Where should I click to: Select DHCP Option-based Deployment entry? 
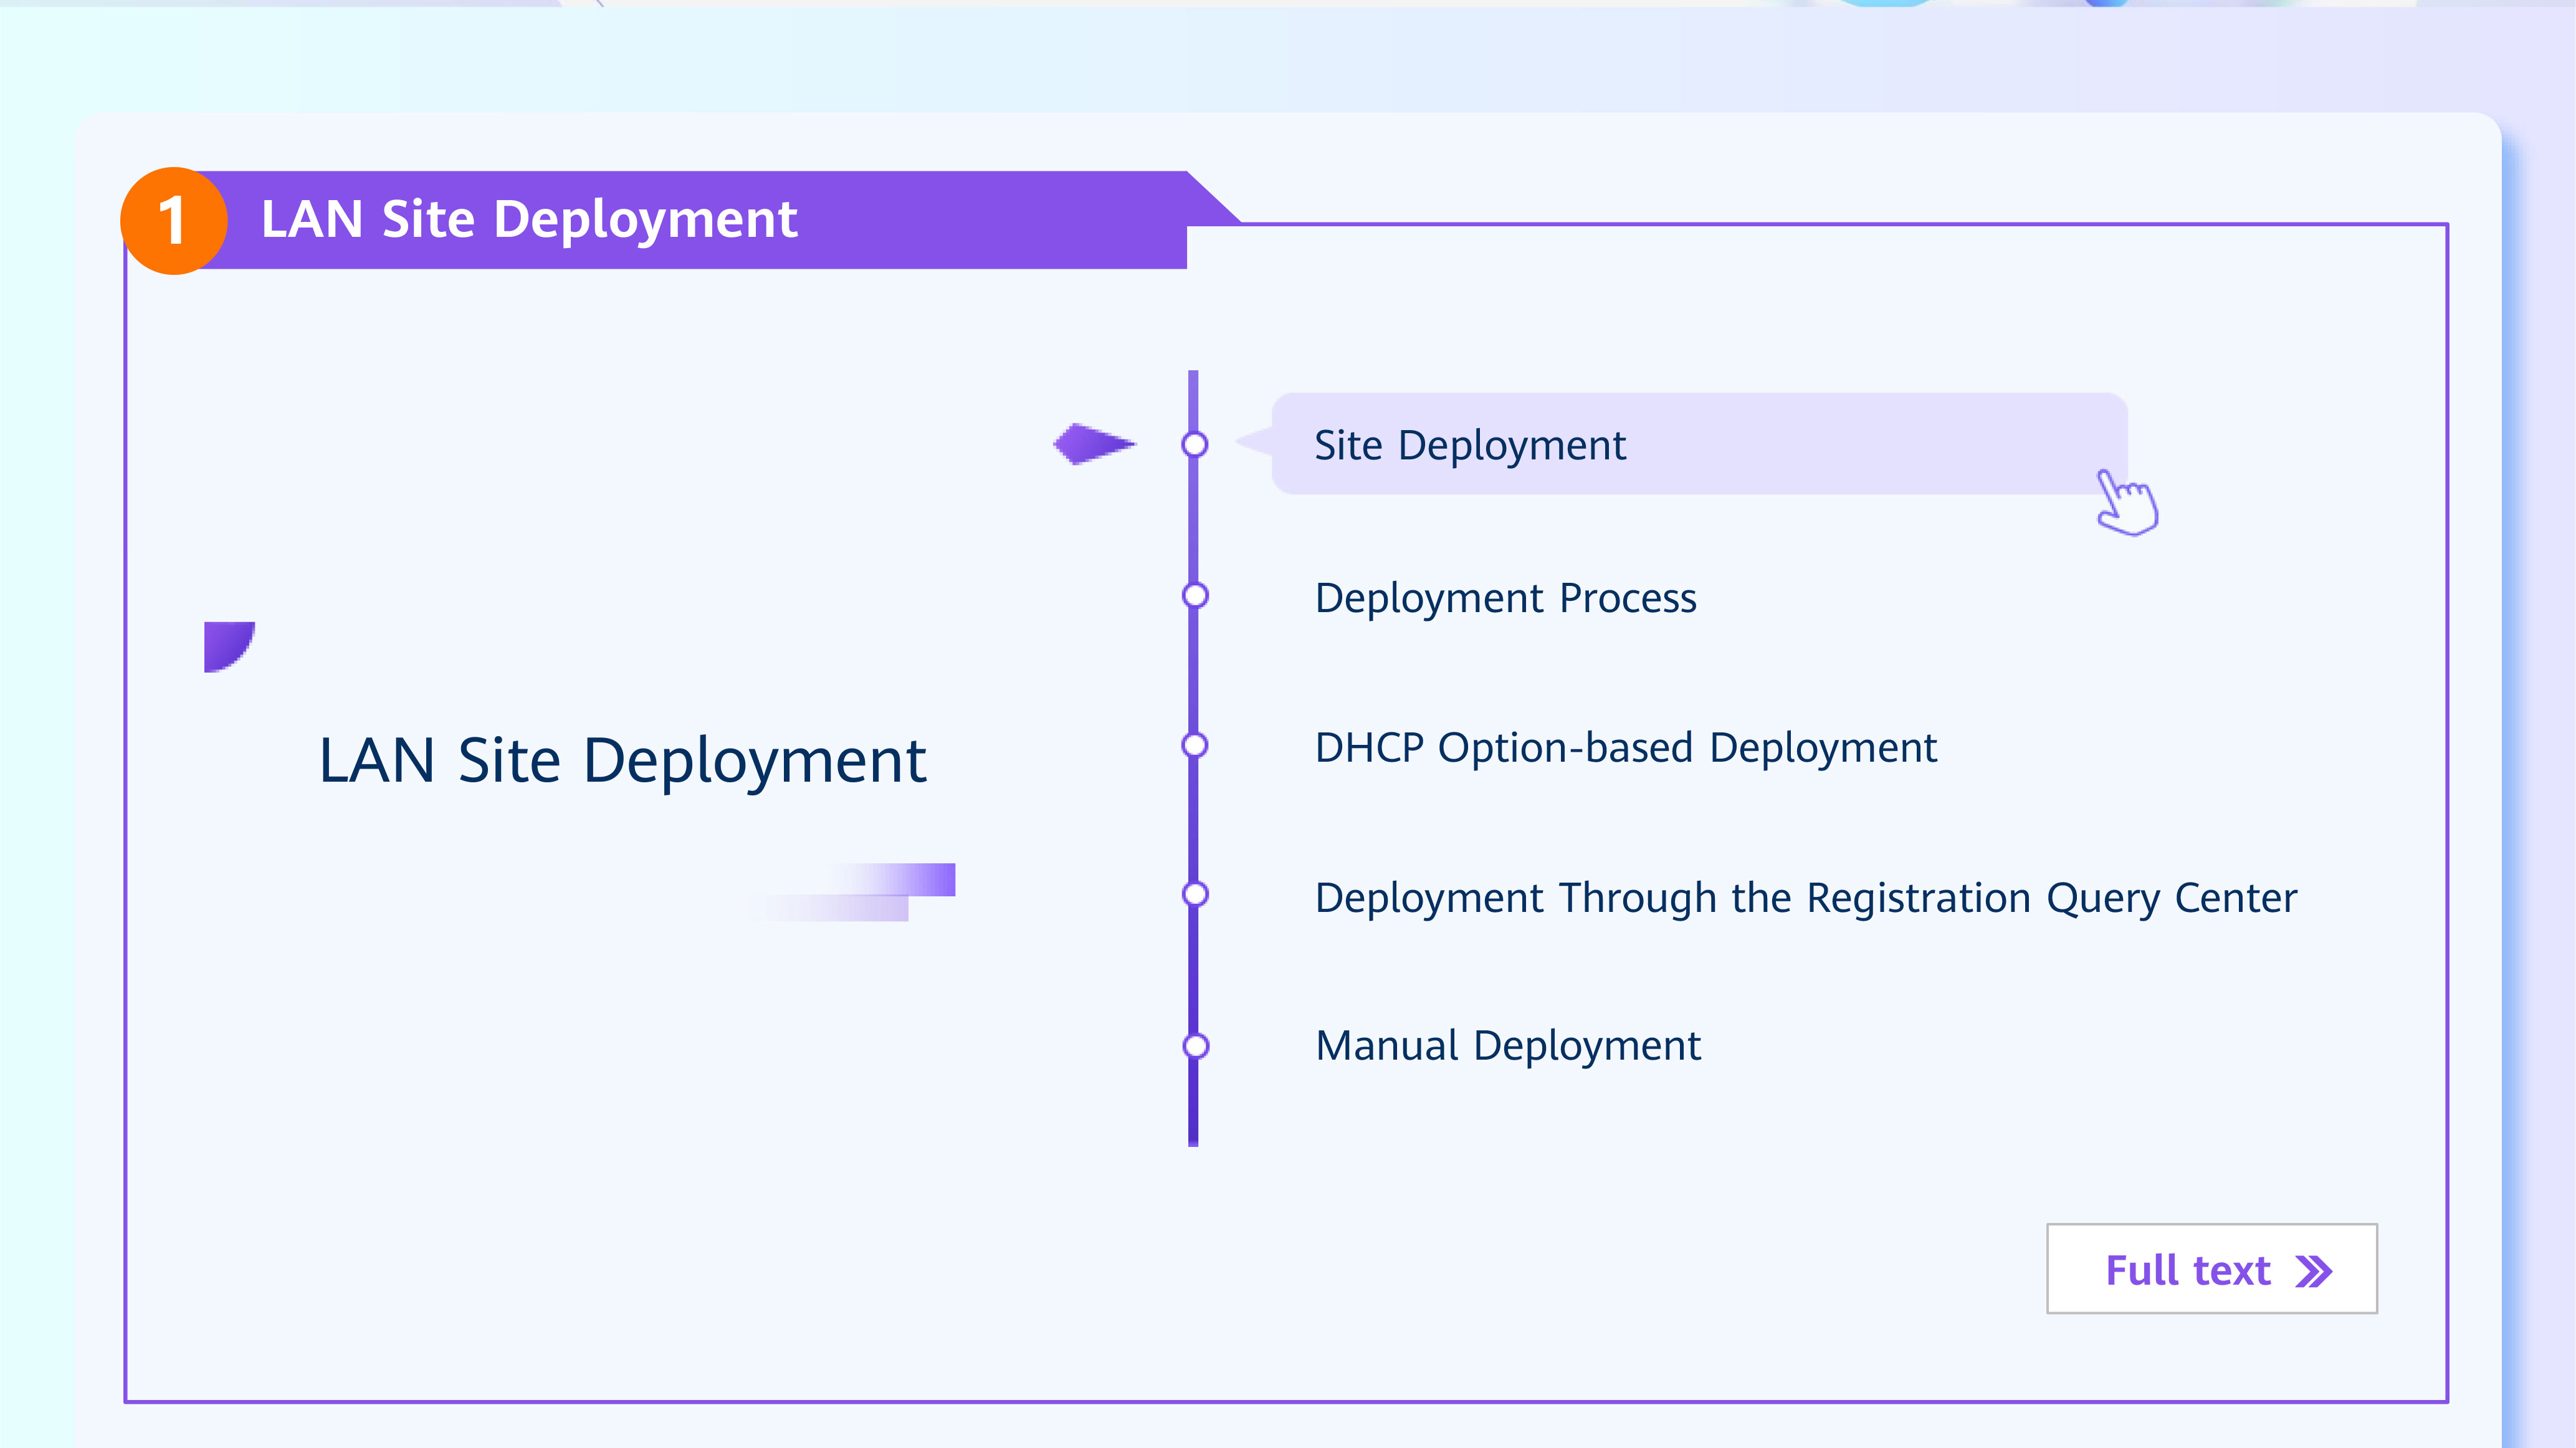point(1625,748)
